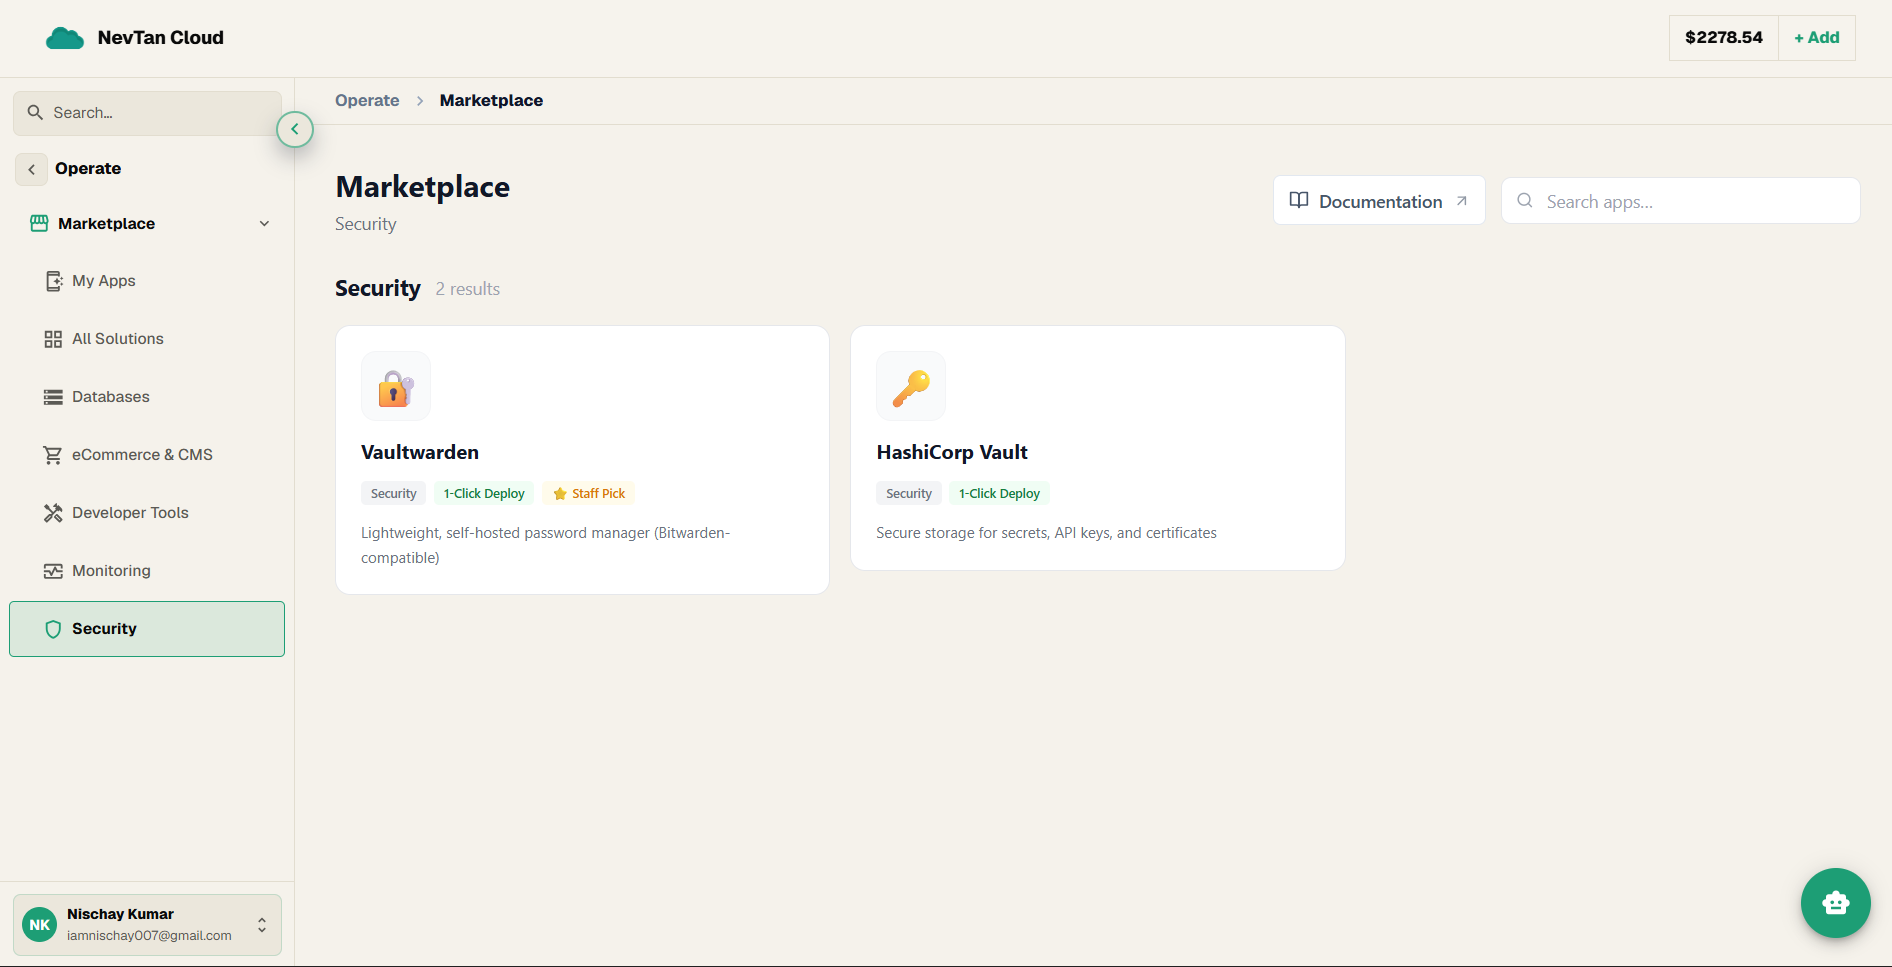Viewport: 1892px width, 967px height.
Task: Click the Security section heading
Action: [x=378, y=289]
